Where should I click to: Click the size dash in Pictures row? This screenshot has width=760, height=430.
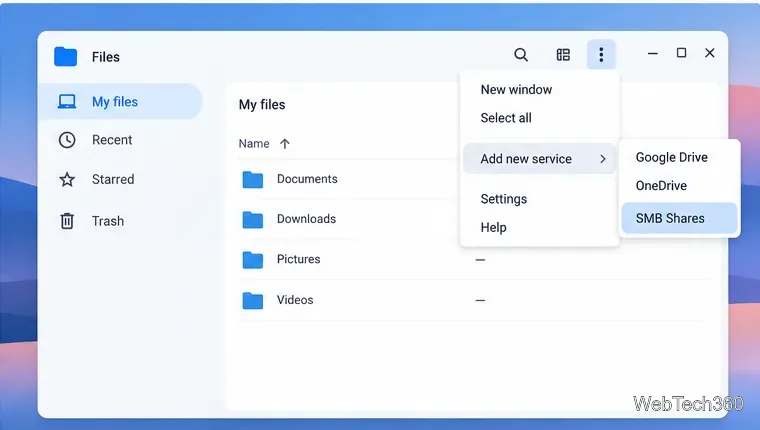coord(480,260)
